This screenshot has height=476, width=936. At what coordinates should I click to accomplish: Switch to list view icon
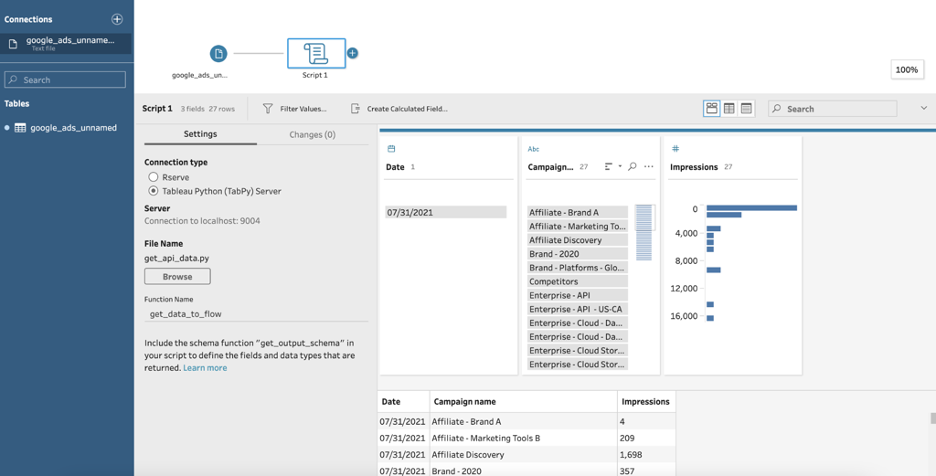coord(746,108)
